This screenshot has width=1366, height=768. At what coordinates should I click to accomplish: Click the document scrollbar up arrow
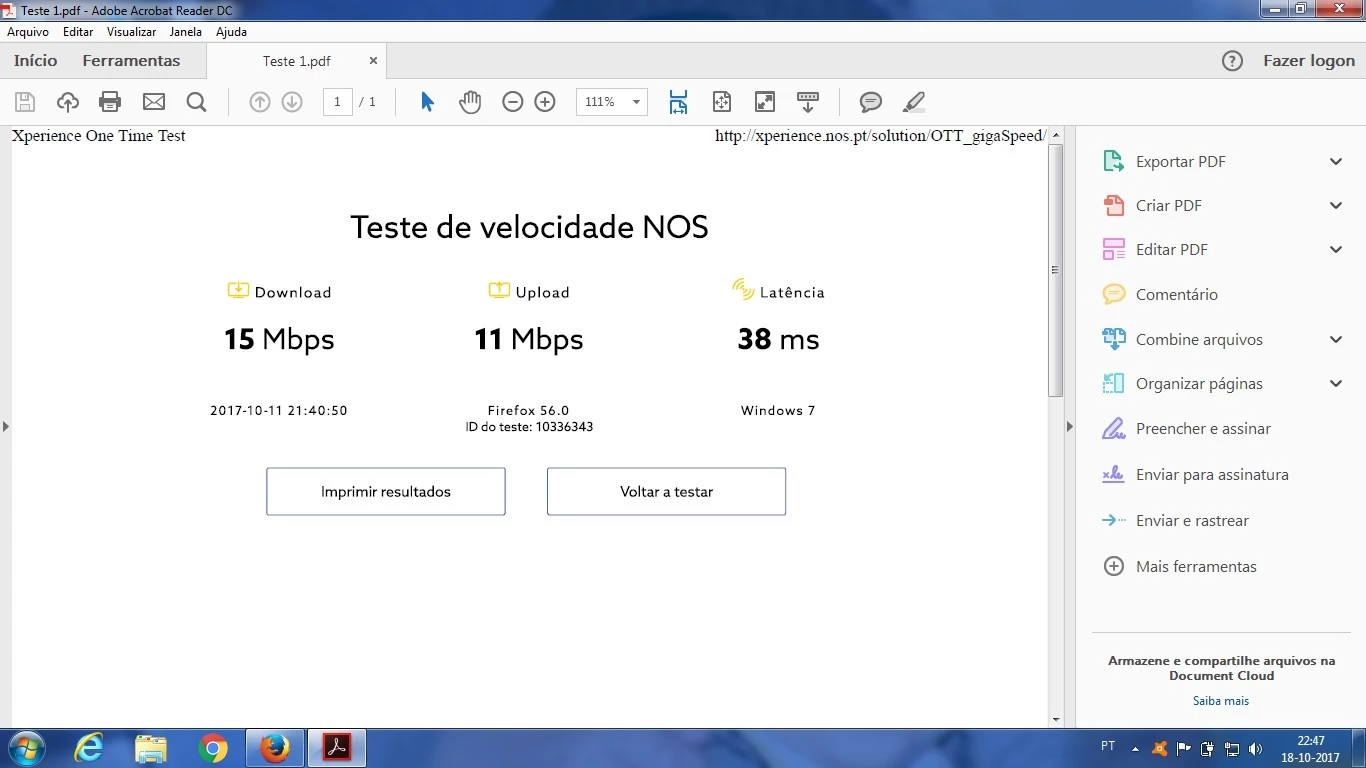click(1056, 135)
